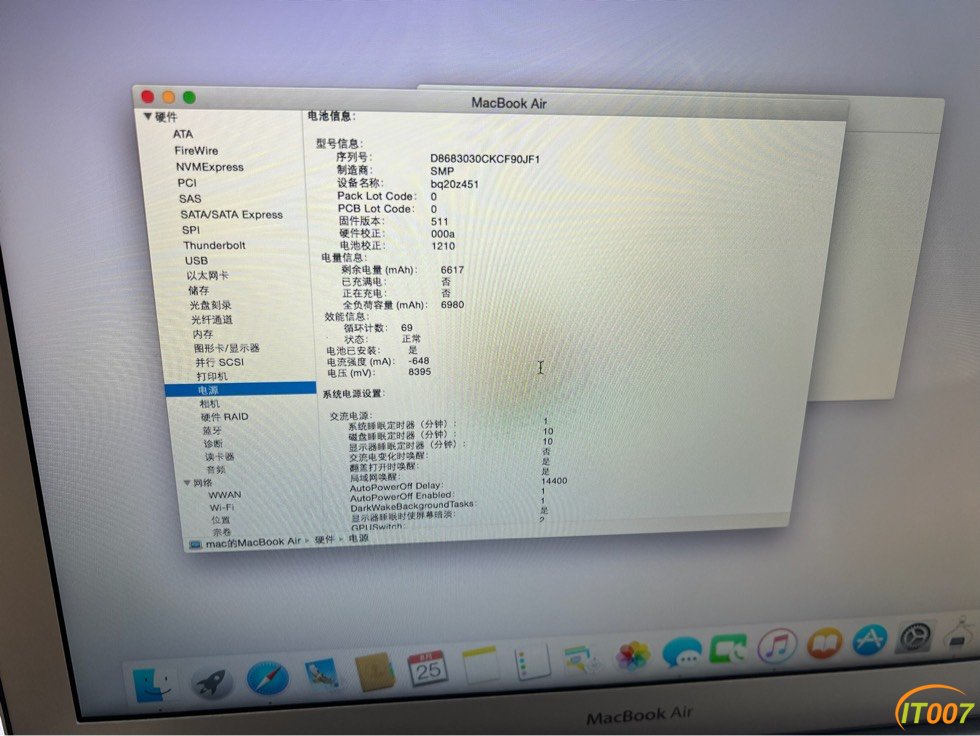Viewport: 980px width, 736px height.
Task: Select PCI in the sidebar
Action: (187, 183)
